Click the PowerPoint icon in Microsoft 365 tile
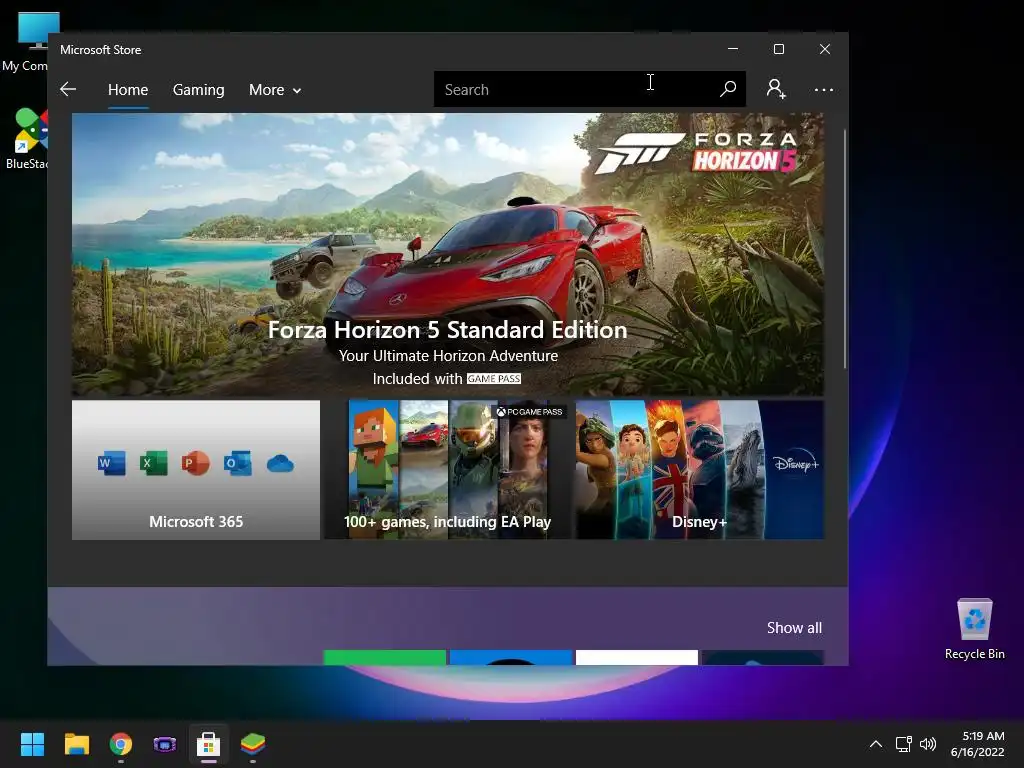1024x768 pixels. click(195, 464)
